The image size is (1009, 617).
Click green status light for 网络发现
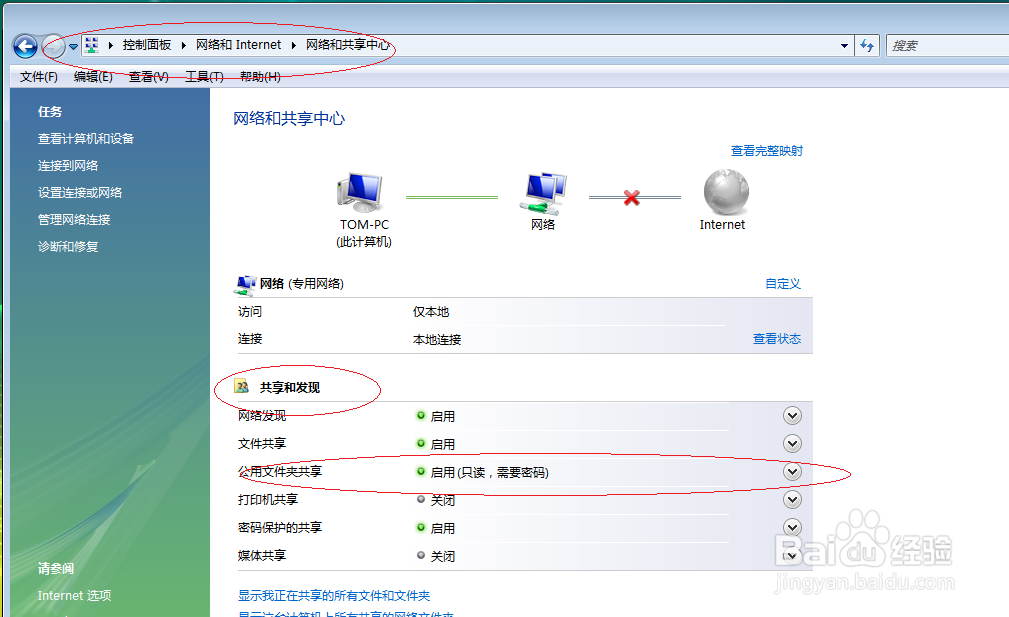[x=421, y=415]
